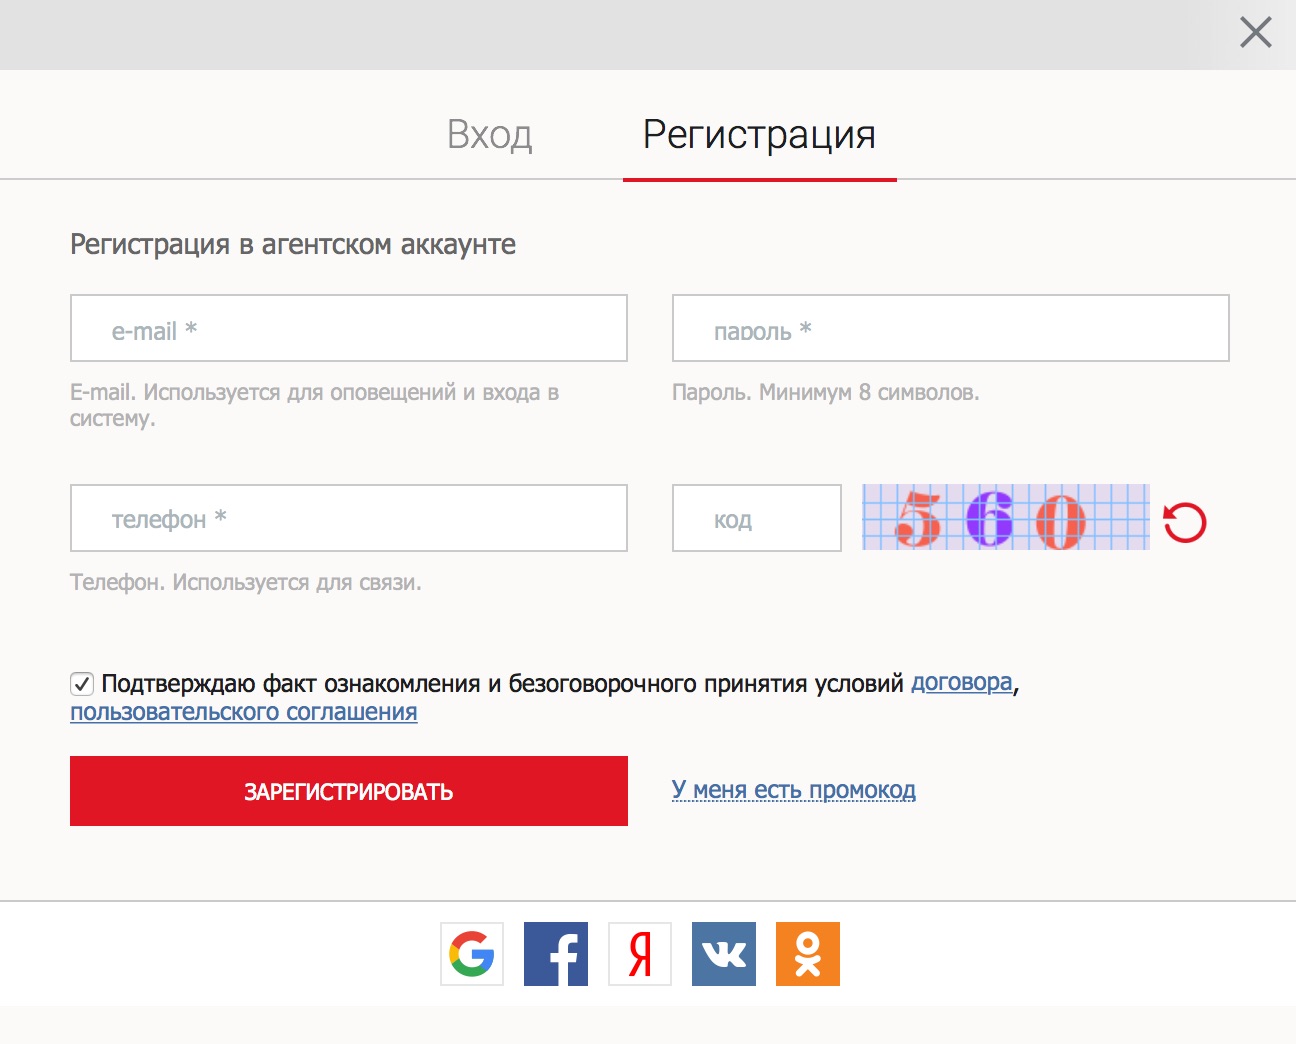The height and width of the screenshot is (1044, 1296).
Task: Sign in with Yandex icon
Action: [x=640, y=954]
